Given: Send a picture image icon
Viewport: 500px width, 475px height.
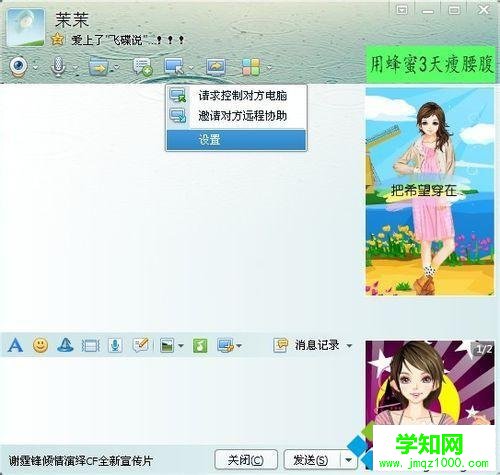Looking at the screenshot, I should click(x=167, y=346).
